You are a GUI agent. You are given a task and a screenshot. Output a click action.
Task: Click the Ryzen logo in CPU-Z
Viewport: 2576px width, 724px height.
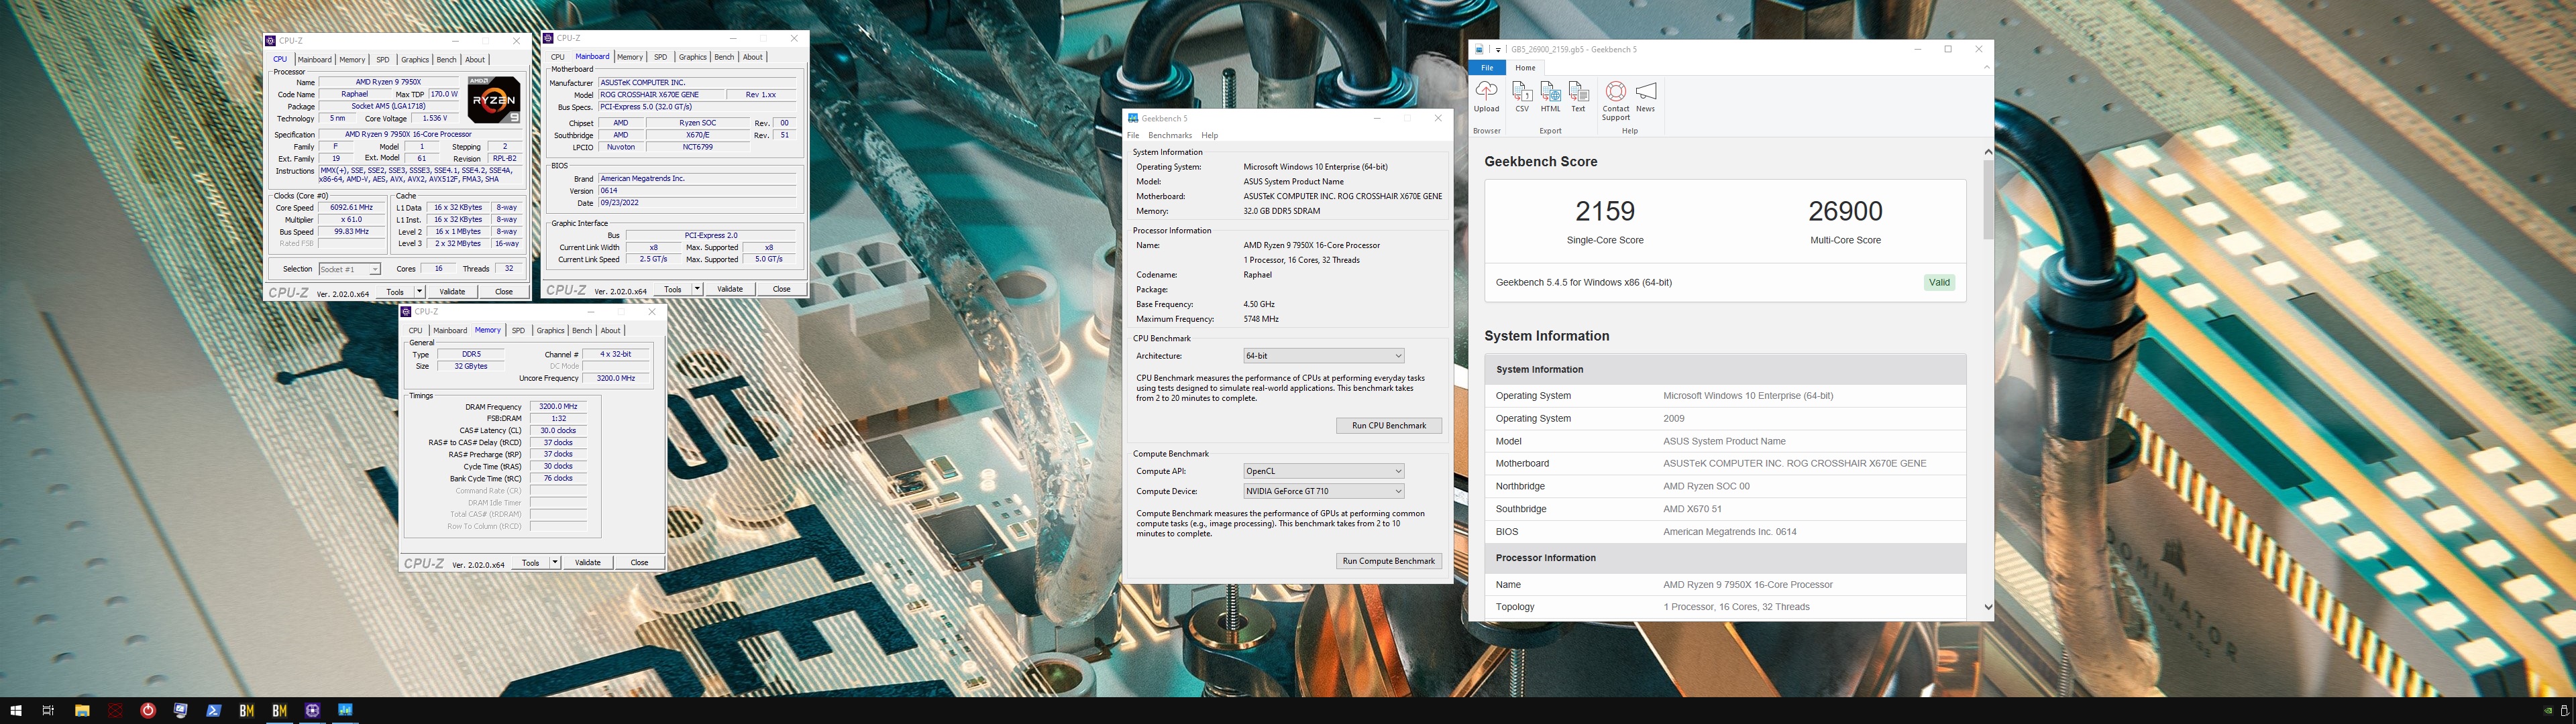494,100
